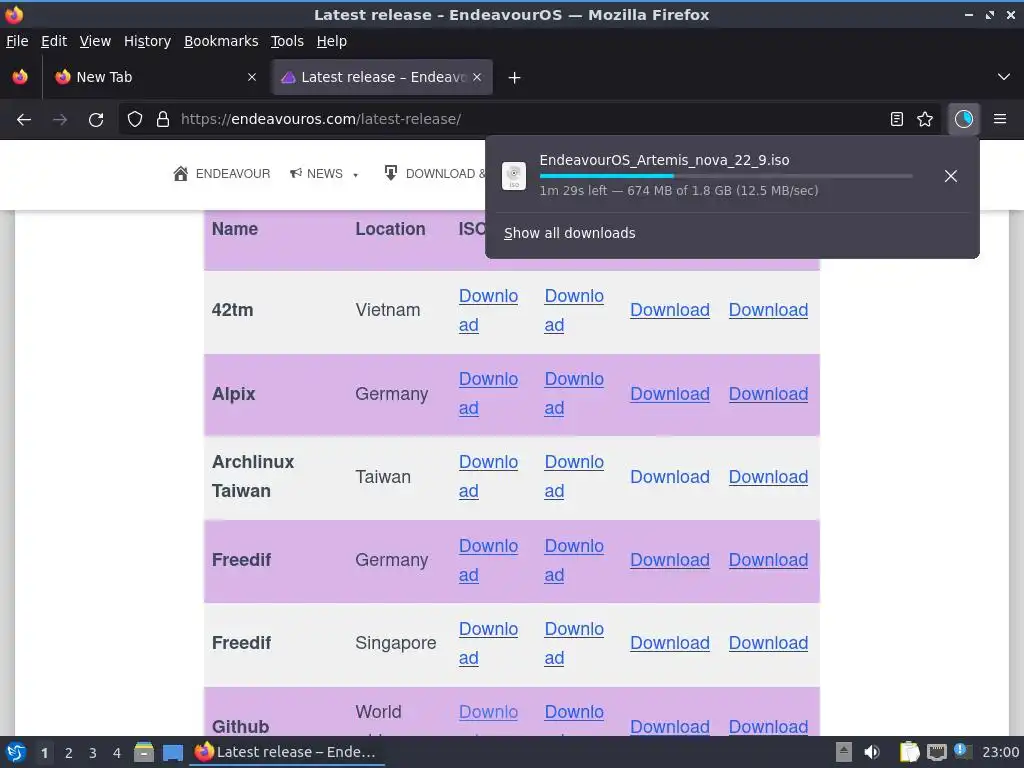This screenshot has width=1024, height=768.
Task: Click the Name column header
Action: [x=234, y=229]
